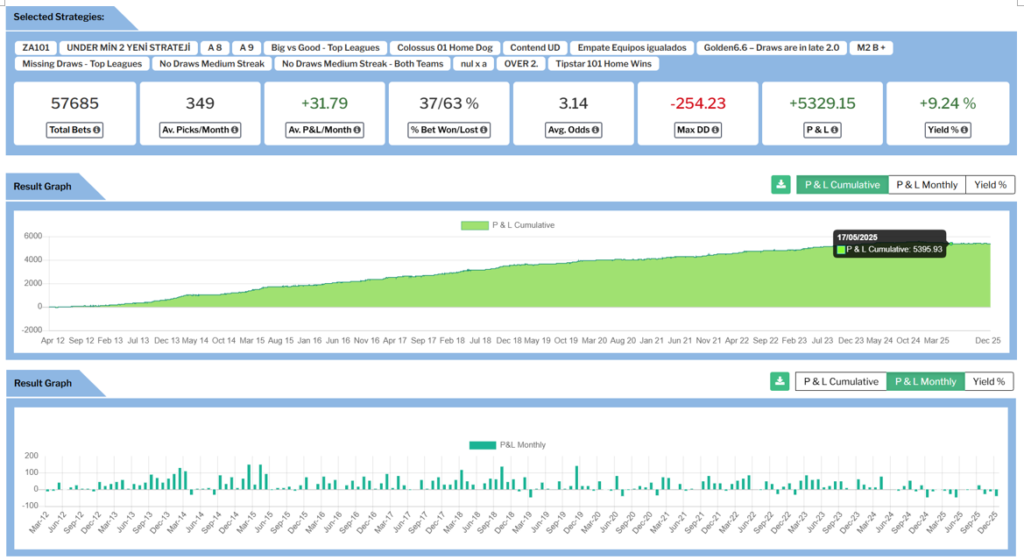The height and width of the screenshot is (560, 1024).
Task: Download the cumulative result graph
Action: pyautogui.click(x=780, y=185)
